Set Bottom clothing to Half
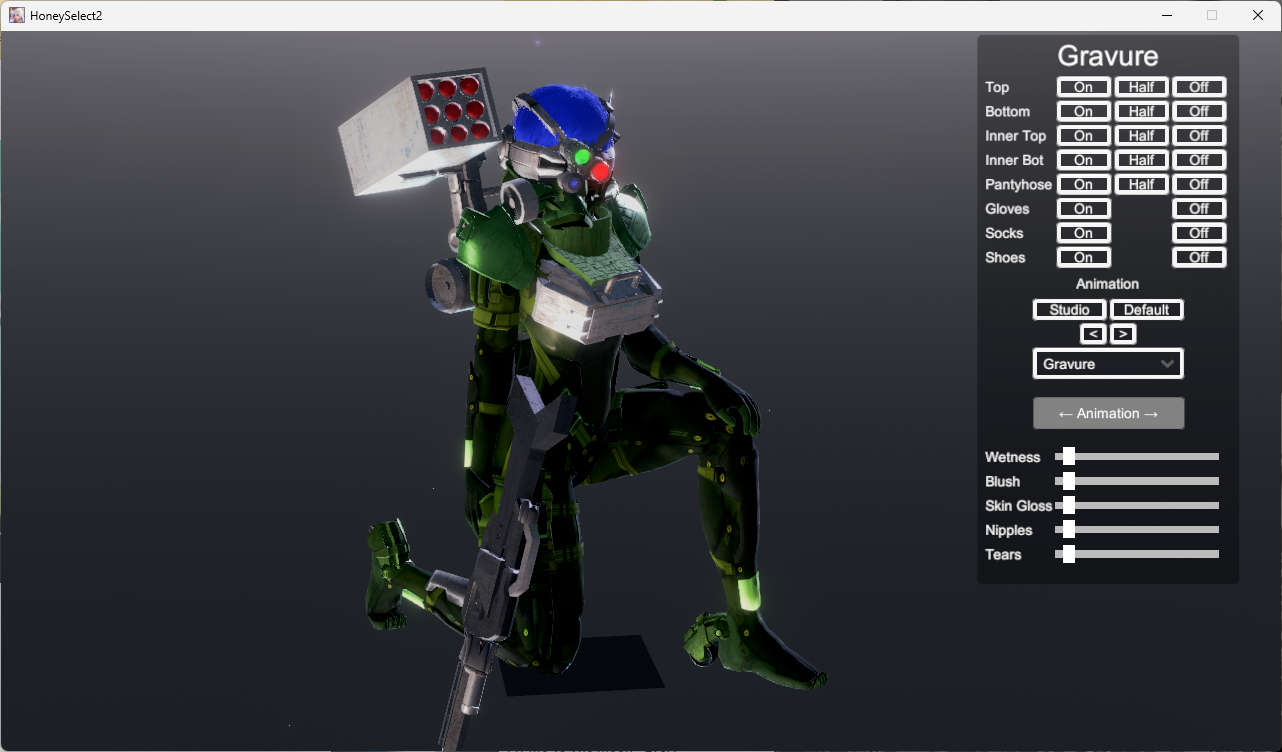The height and width of the screenshot is (752, 1282). pyautogui.click(x=1142, y=111)
